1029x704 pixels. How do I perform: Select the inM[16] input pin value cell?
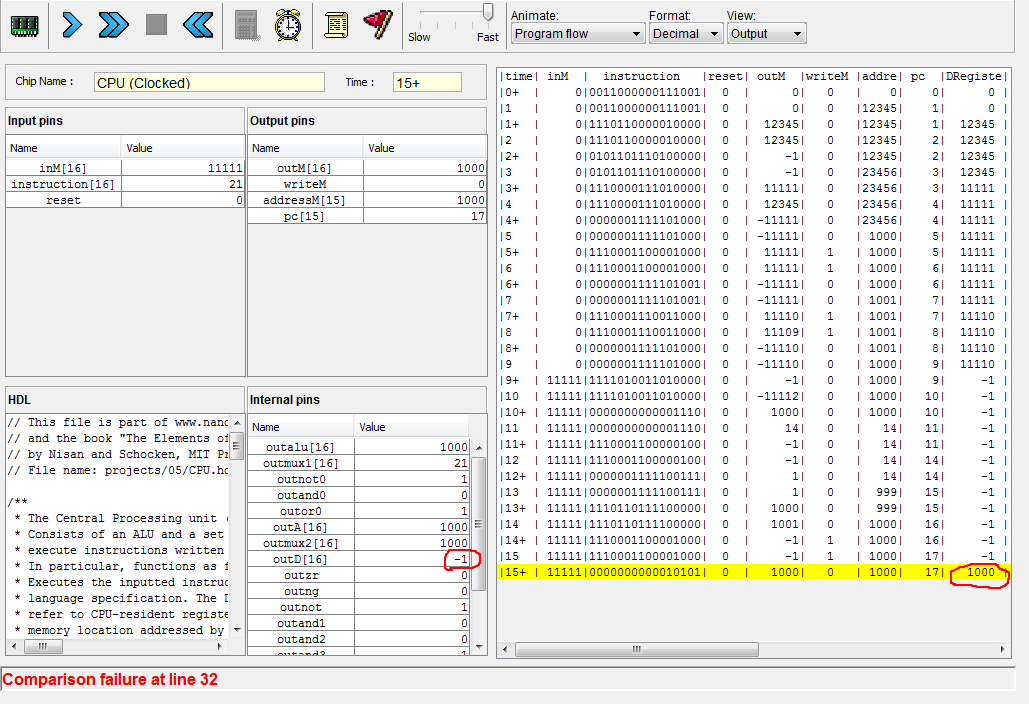pos(183,168)
